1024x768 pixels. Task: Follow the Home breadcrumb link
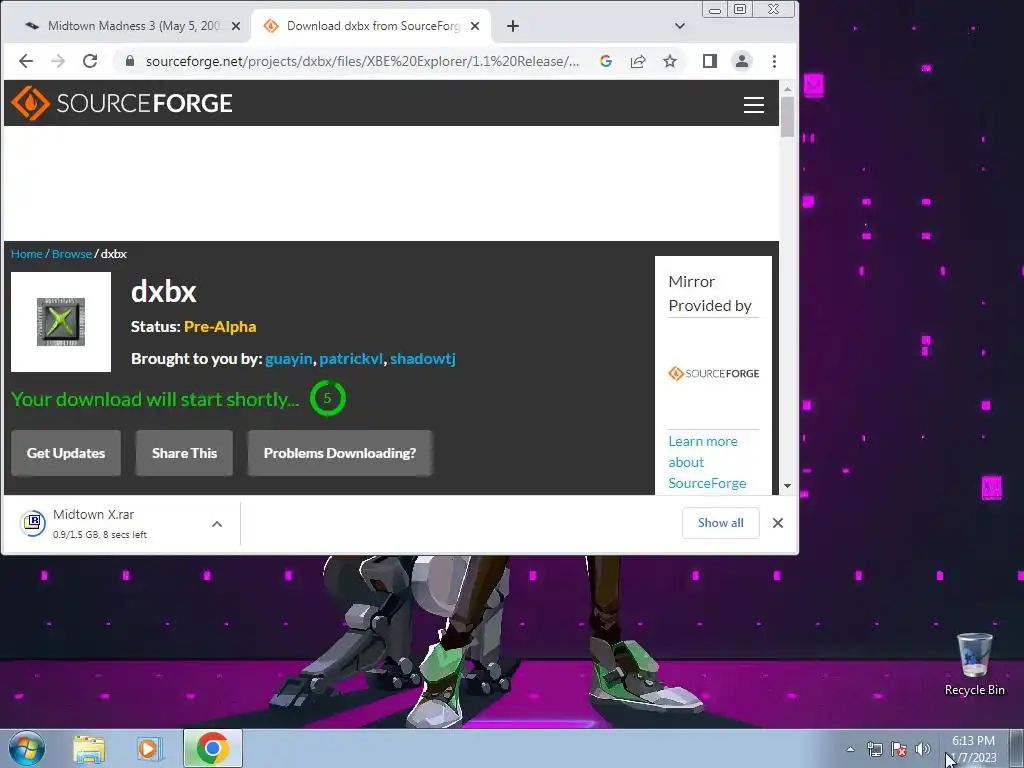27,254
